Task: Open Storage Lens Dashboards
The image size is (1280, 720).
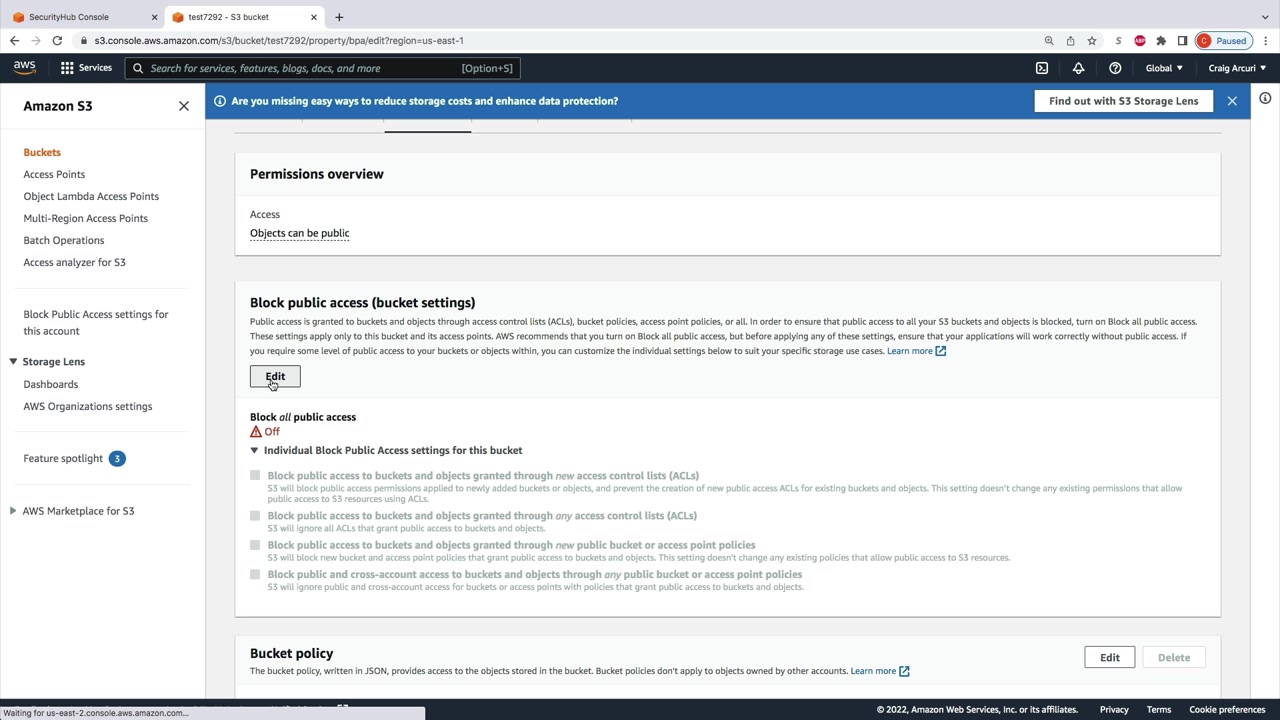Action: (x=50, y=385)
